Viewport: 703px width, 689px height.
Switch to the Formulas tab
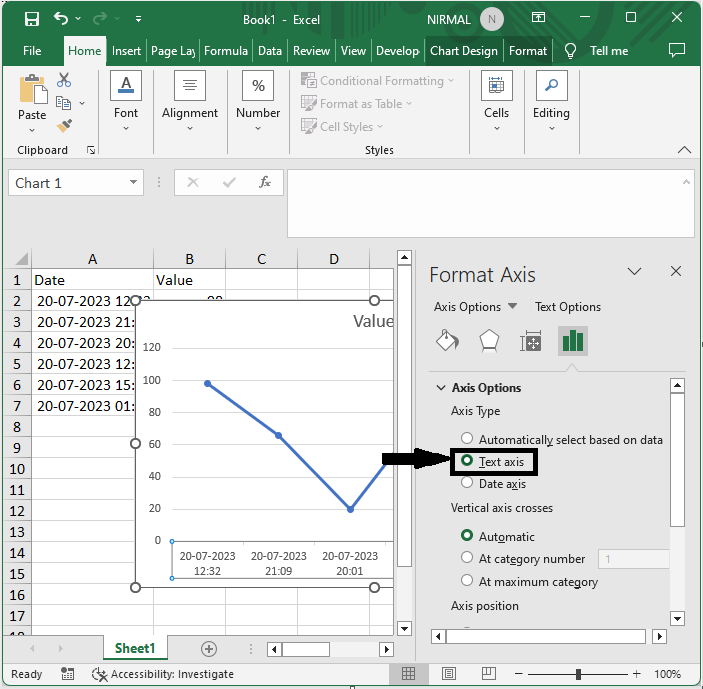pos(226,51)
